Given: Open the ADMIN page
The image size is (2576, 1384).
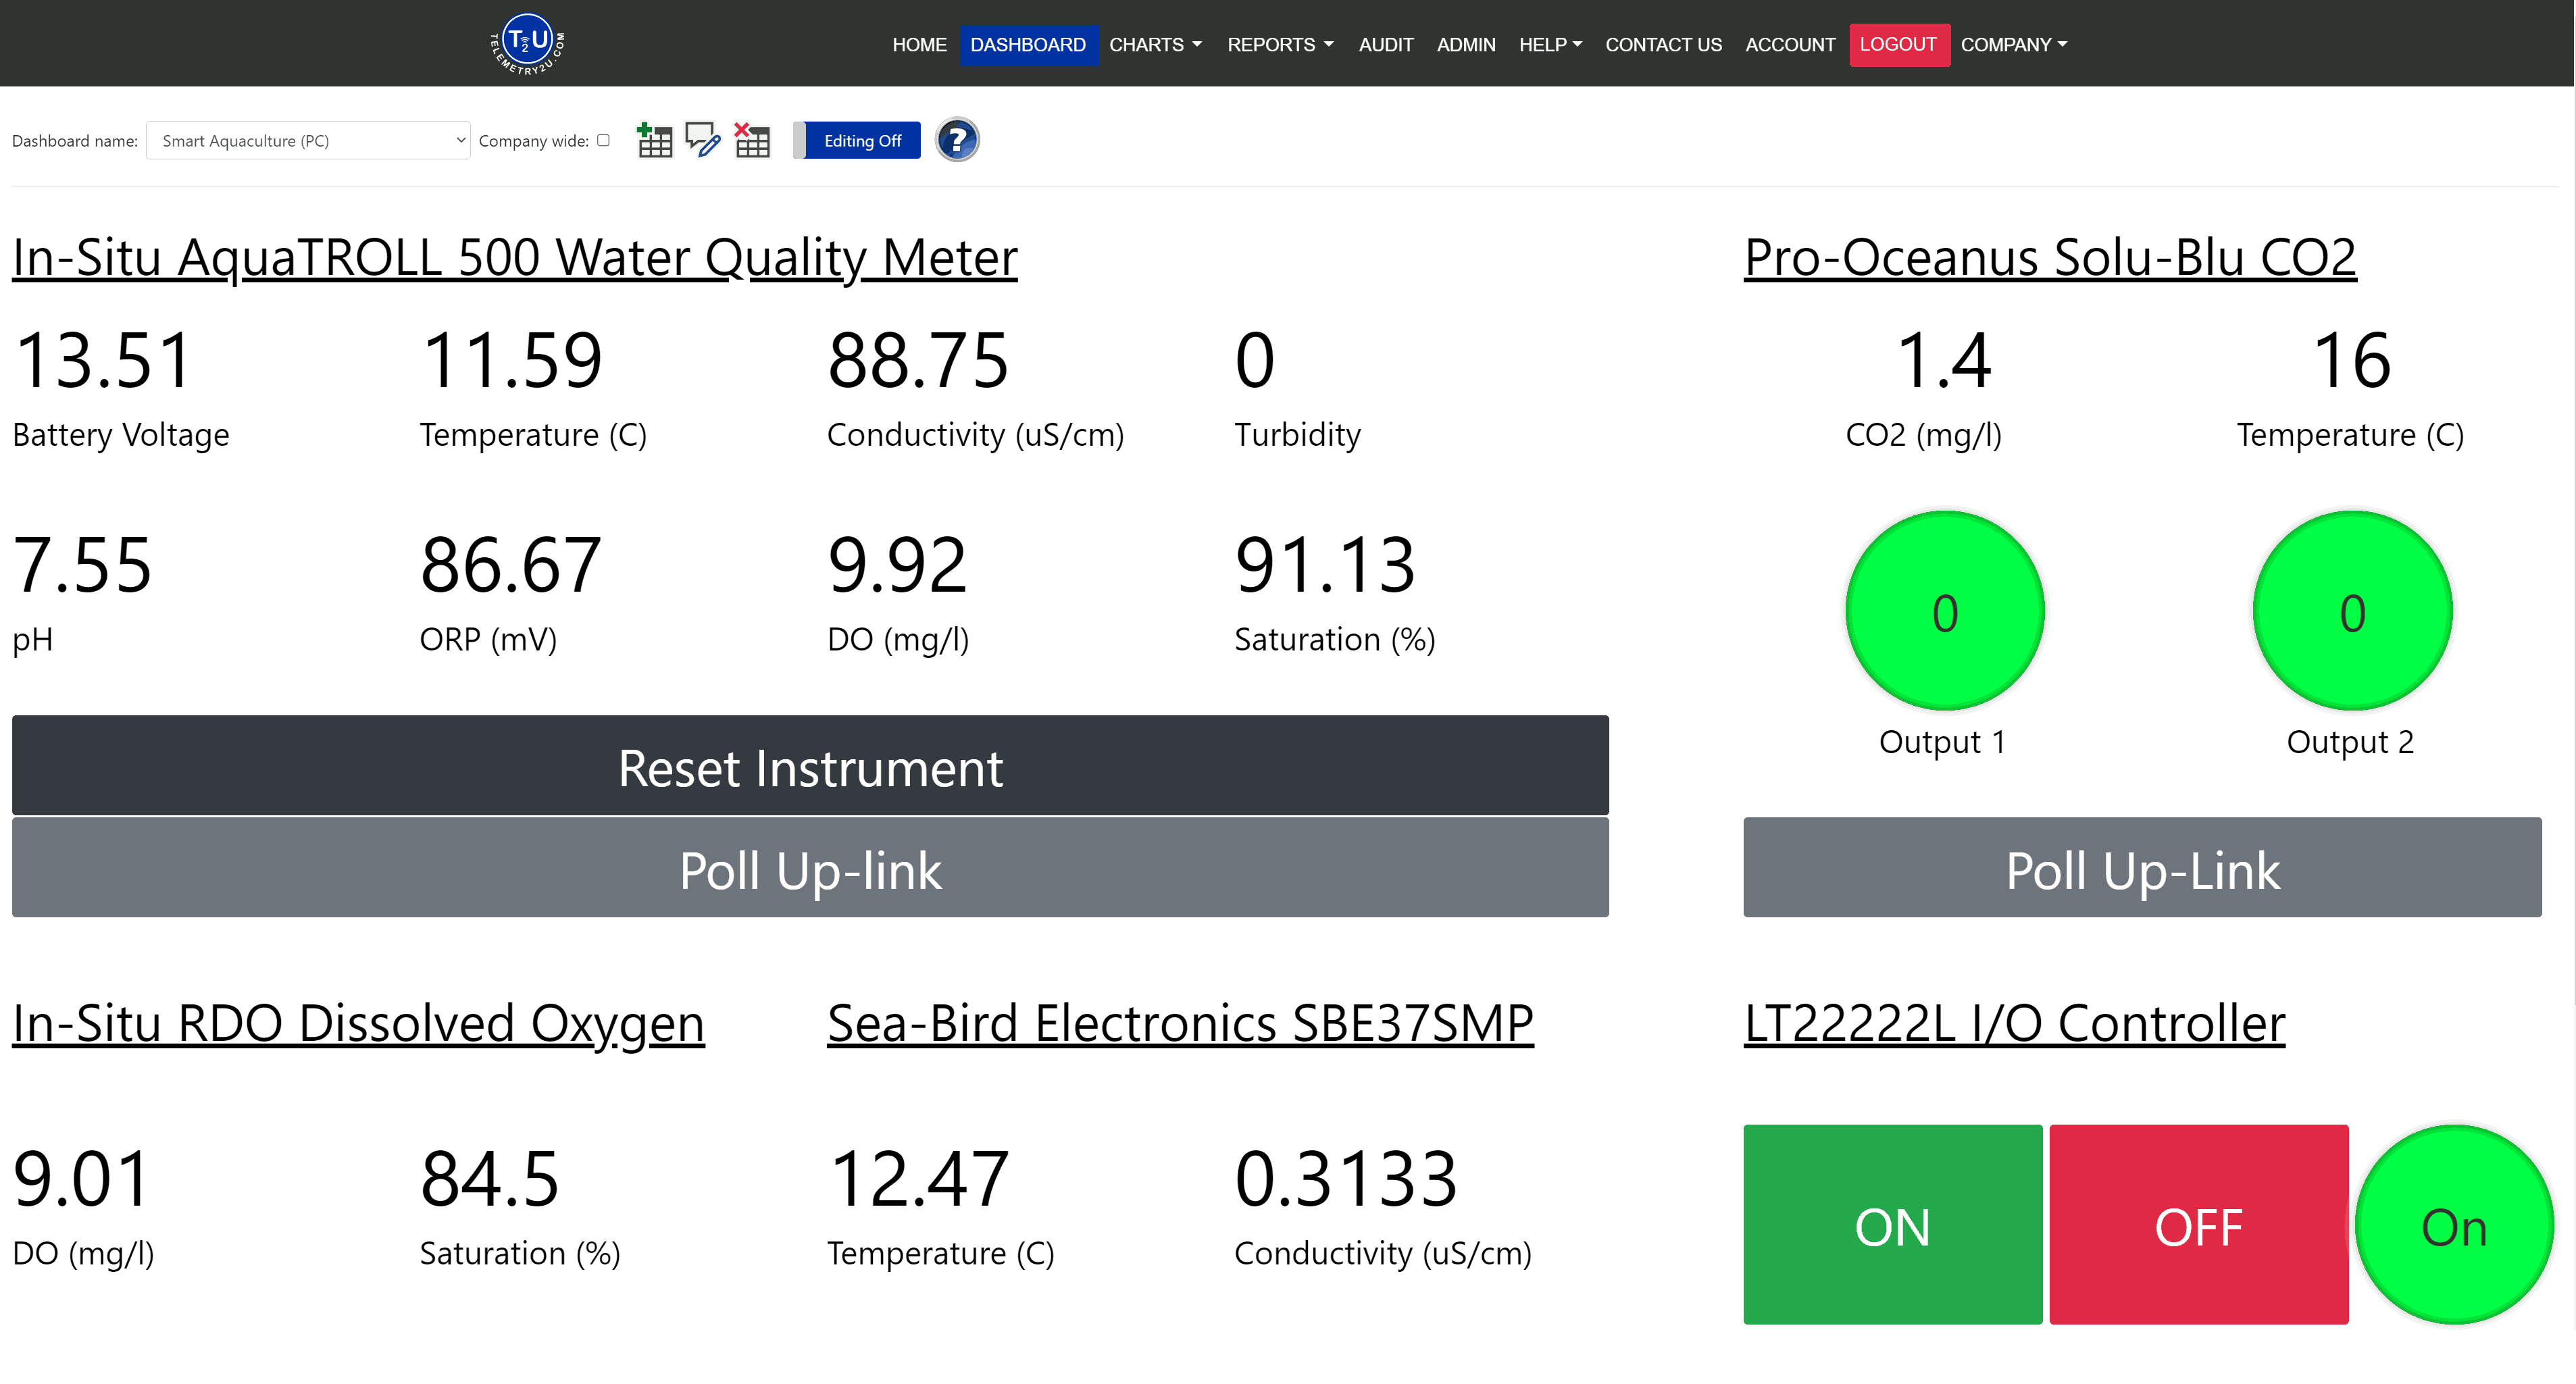Looking at the screenshot, I should click(x=1466, y=45).
